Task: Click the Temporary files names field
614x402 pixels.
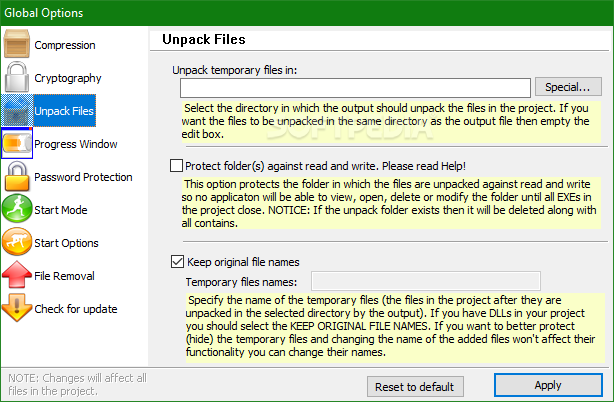Action: 426,281
